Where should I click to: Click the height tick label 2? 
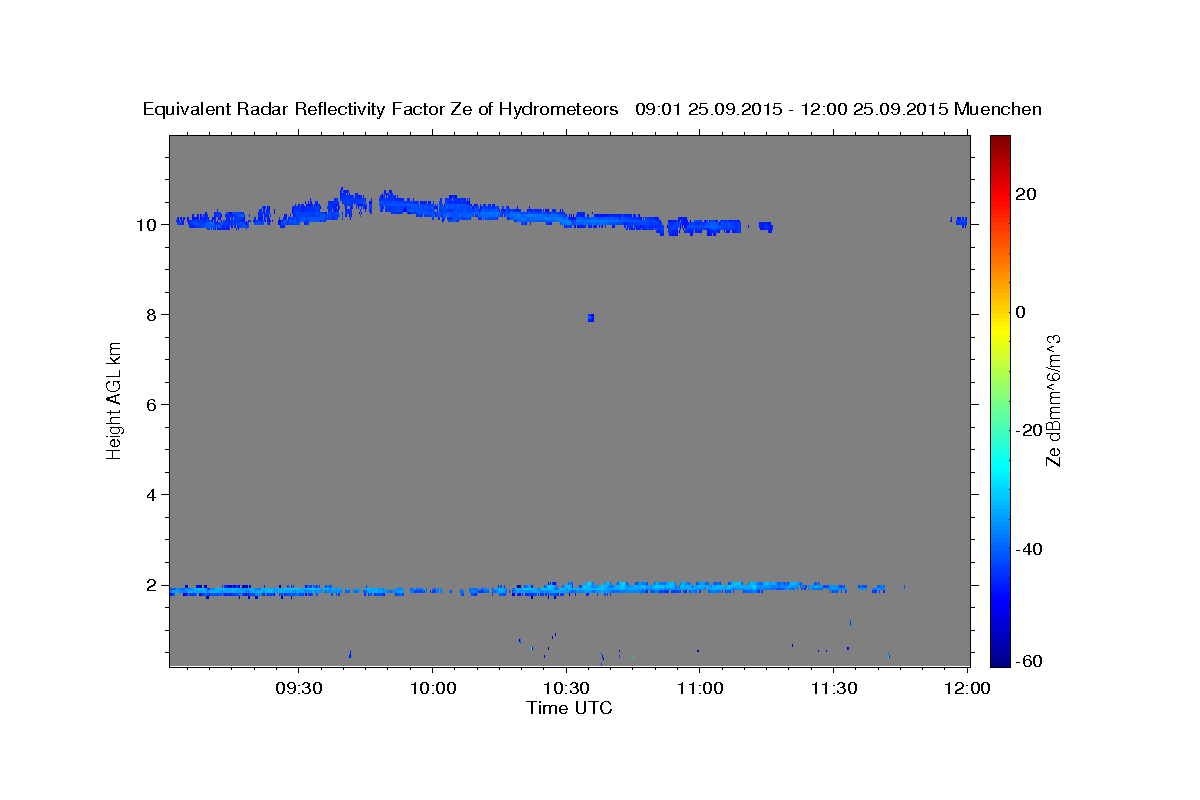(151, 585)
